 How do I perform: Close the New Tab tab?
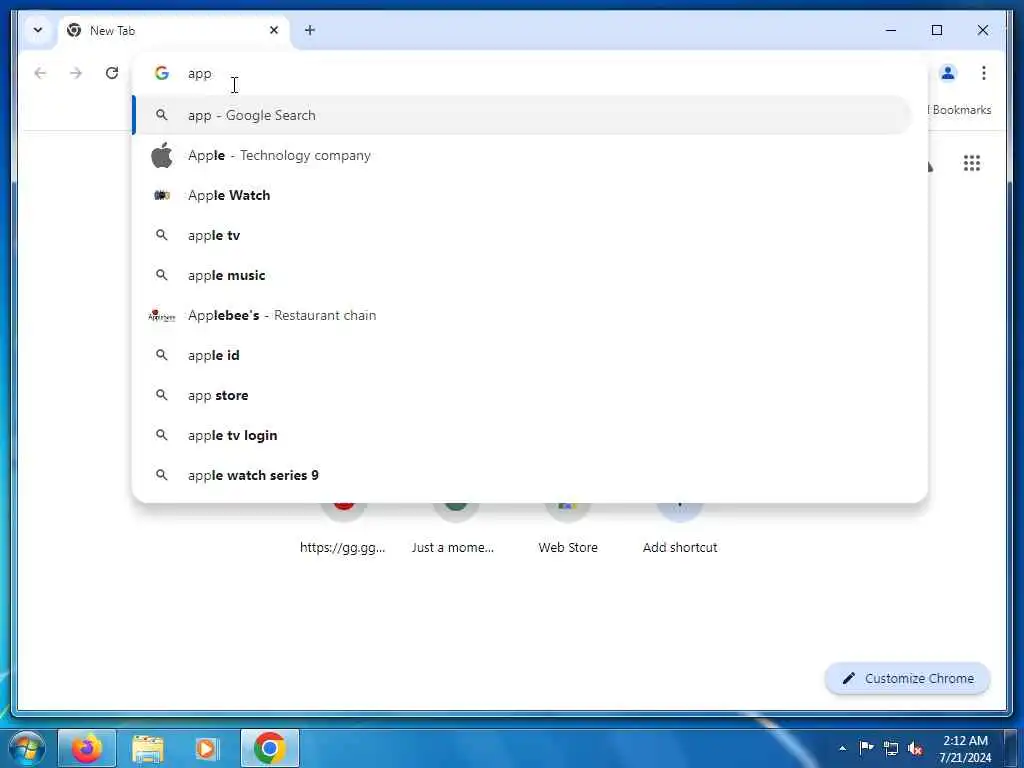[274, 30]
